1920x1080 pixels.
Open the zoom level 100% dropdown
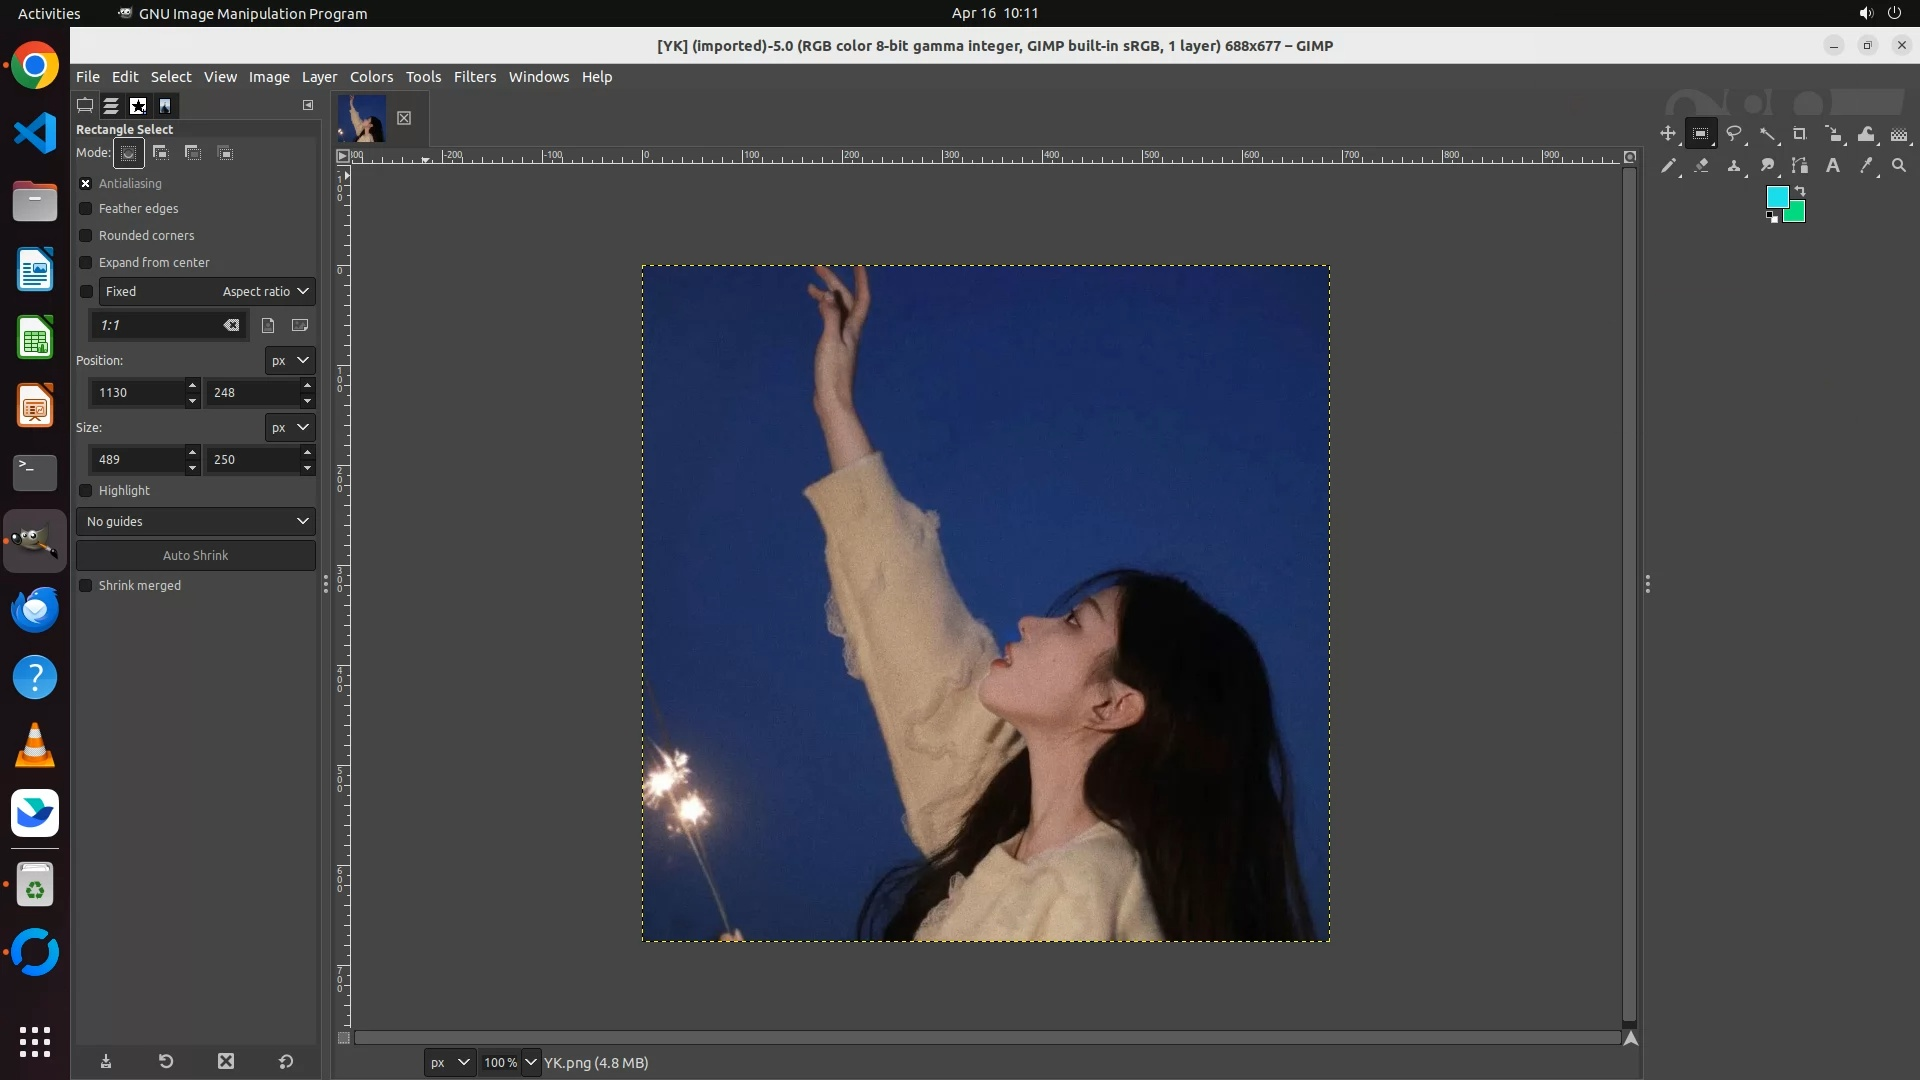coord(530,1063)
